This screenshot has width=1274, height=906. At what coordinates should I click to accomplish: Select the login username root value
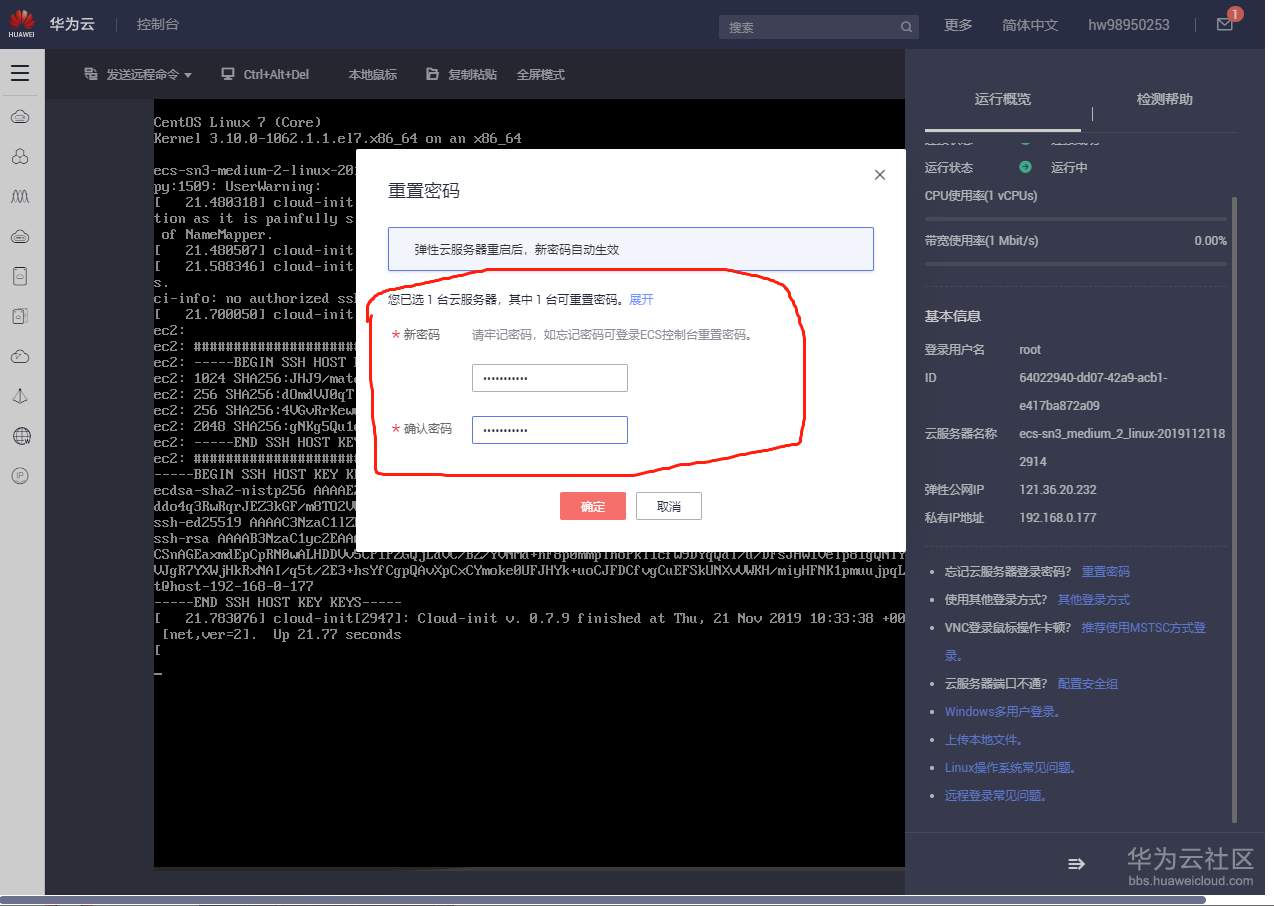pyautogui.click(x=1030, y=350)
